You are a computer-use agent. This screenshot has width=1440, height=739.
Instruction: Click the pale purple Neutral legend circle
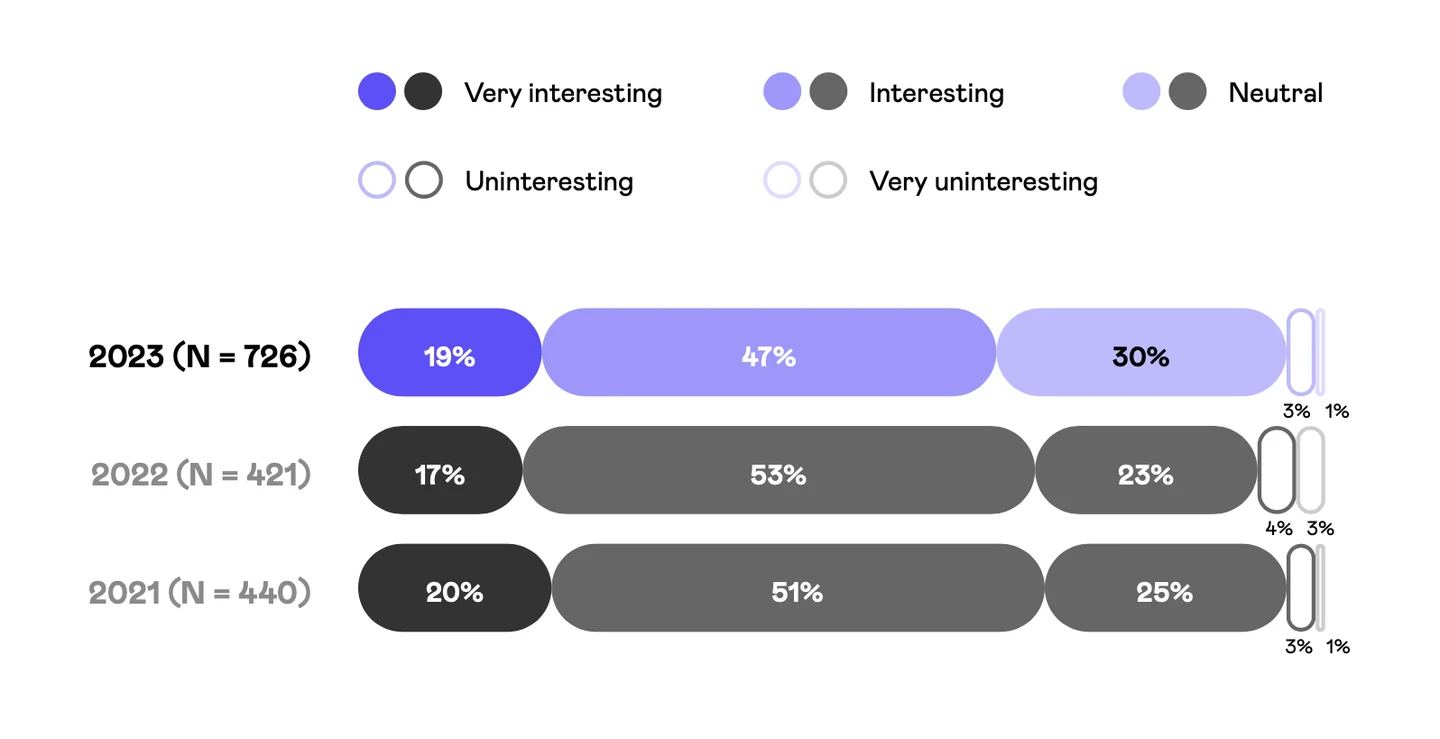(1141, 92)
